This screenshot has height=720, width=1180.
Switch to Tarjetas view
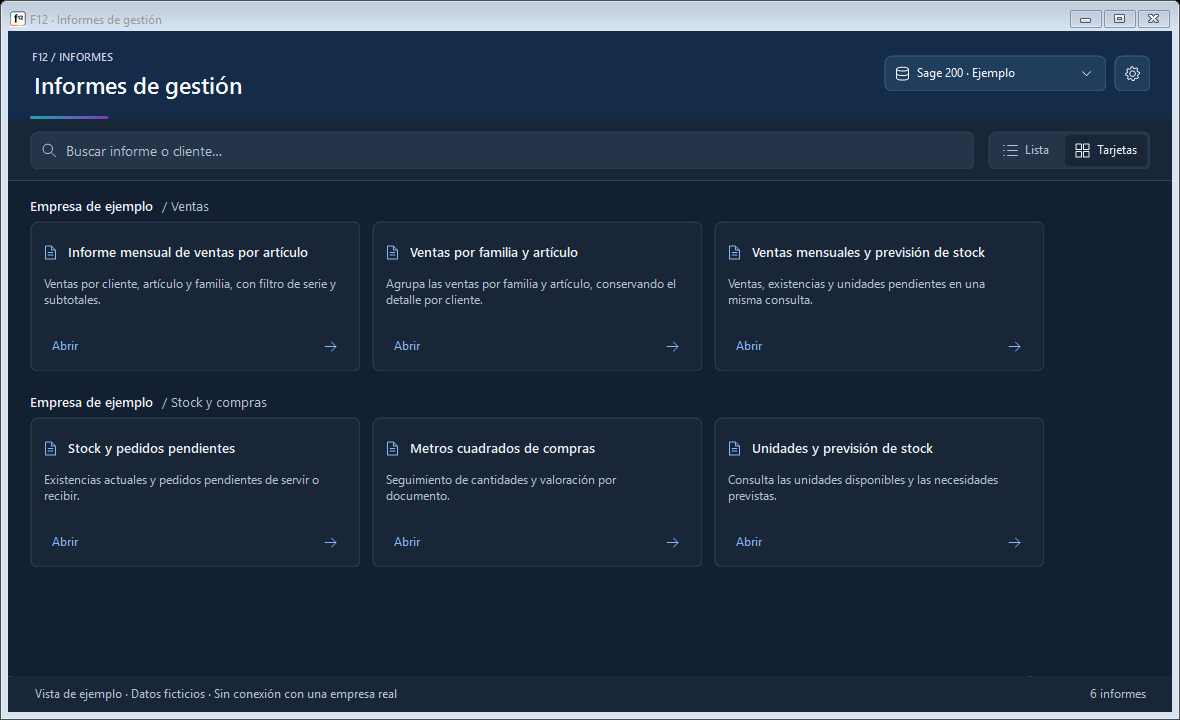1105,150
